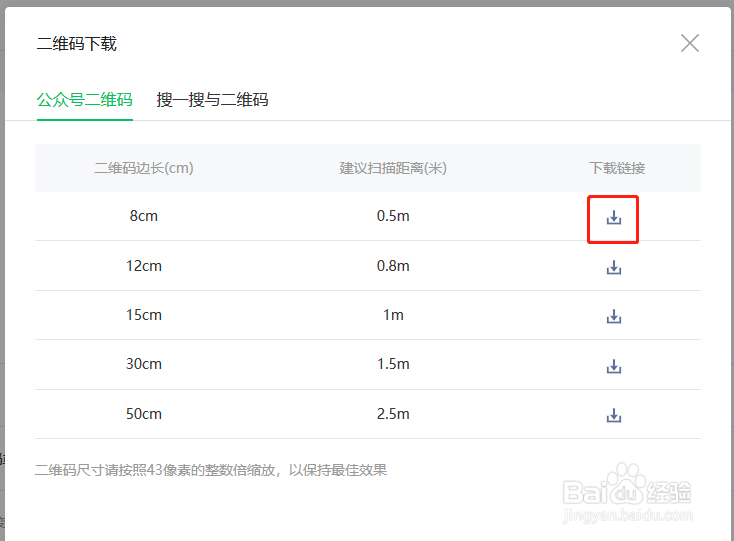Click the 建议扫描距离(米) column header
Screen dimensions: 734x541
(x=393, y=168)
